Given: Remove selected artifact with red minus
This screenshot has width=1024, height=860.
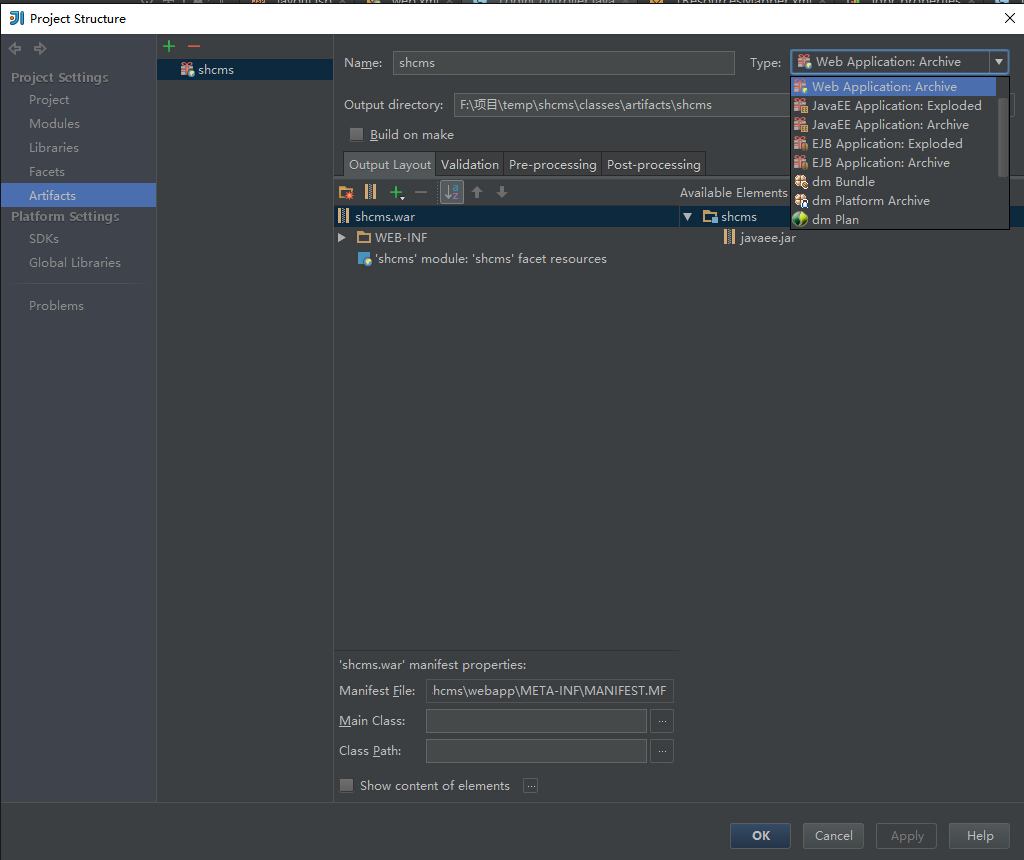Looking at the screenshot, I should click(x=194, y=46).
